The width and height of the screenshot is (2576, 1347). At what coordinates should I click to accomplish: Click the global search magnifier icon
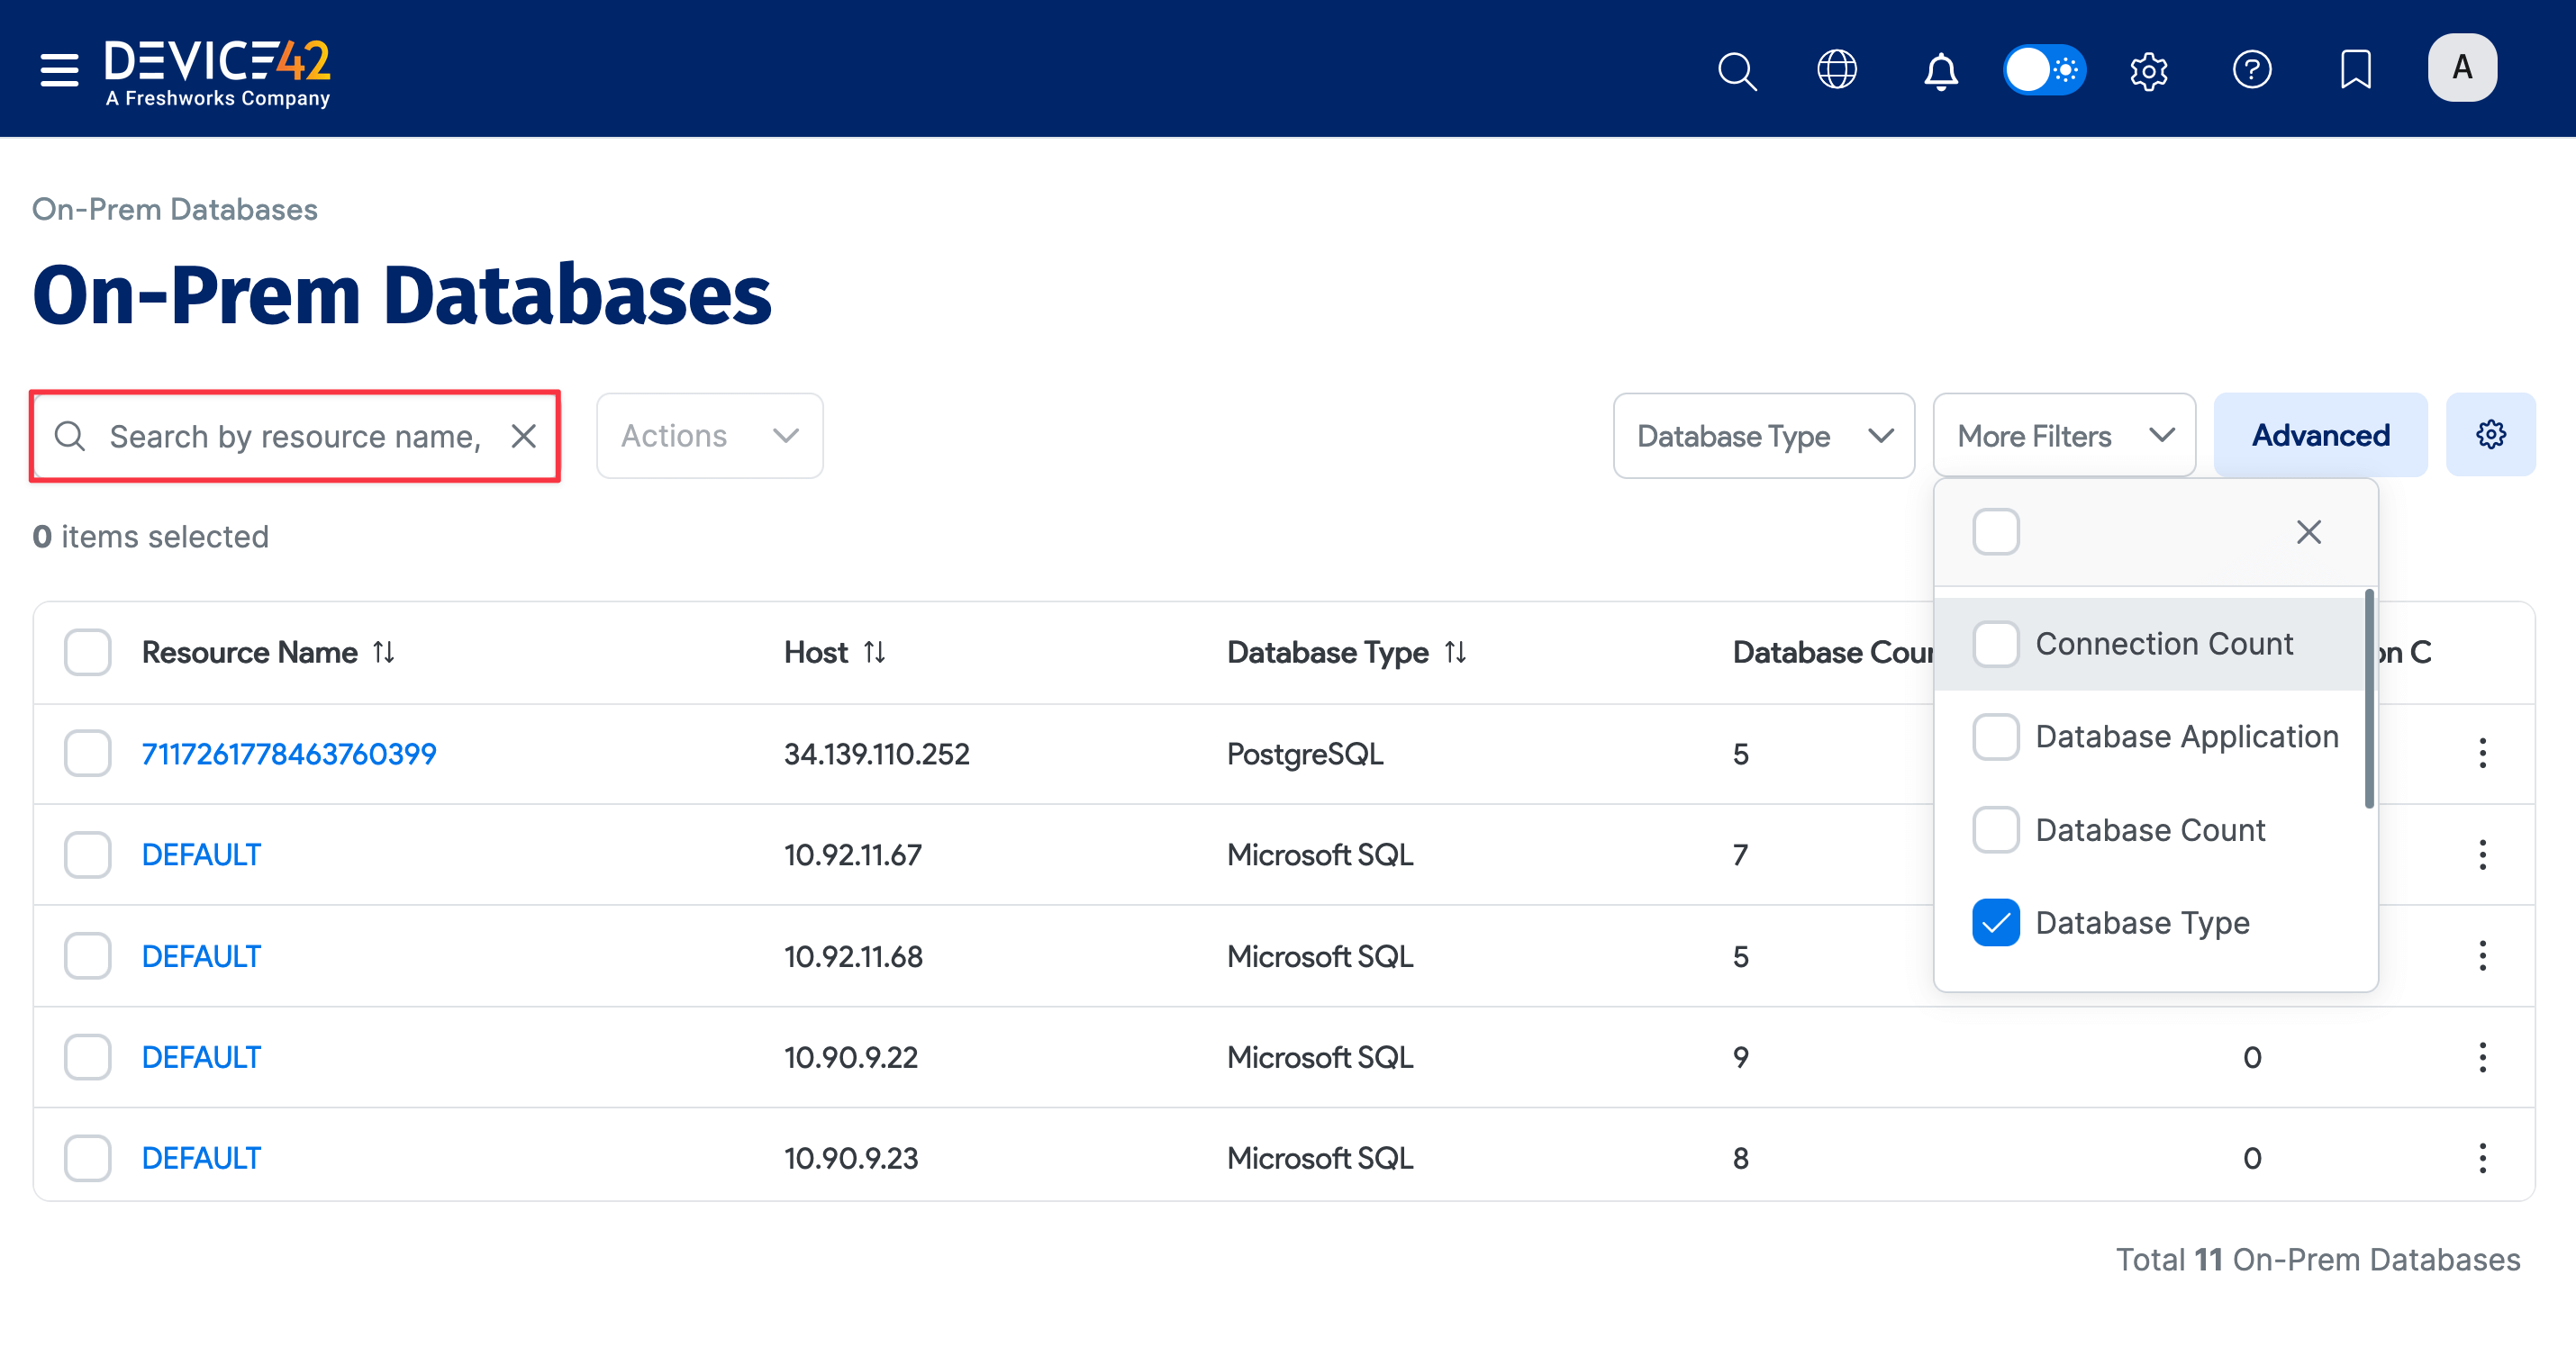(1737, 71)
